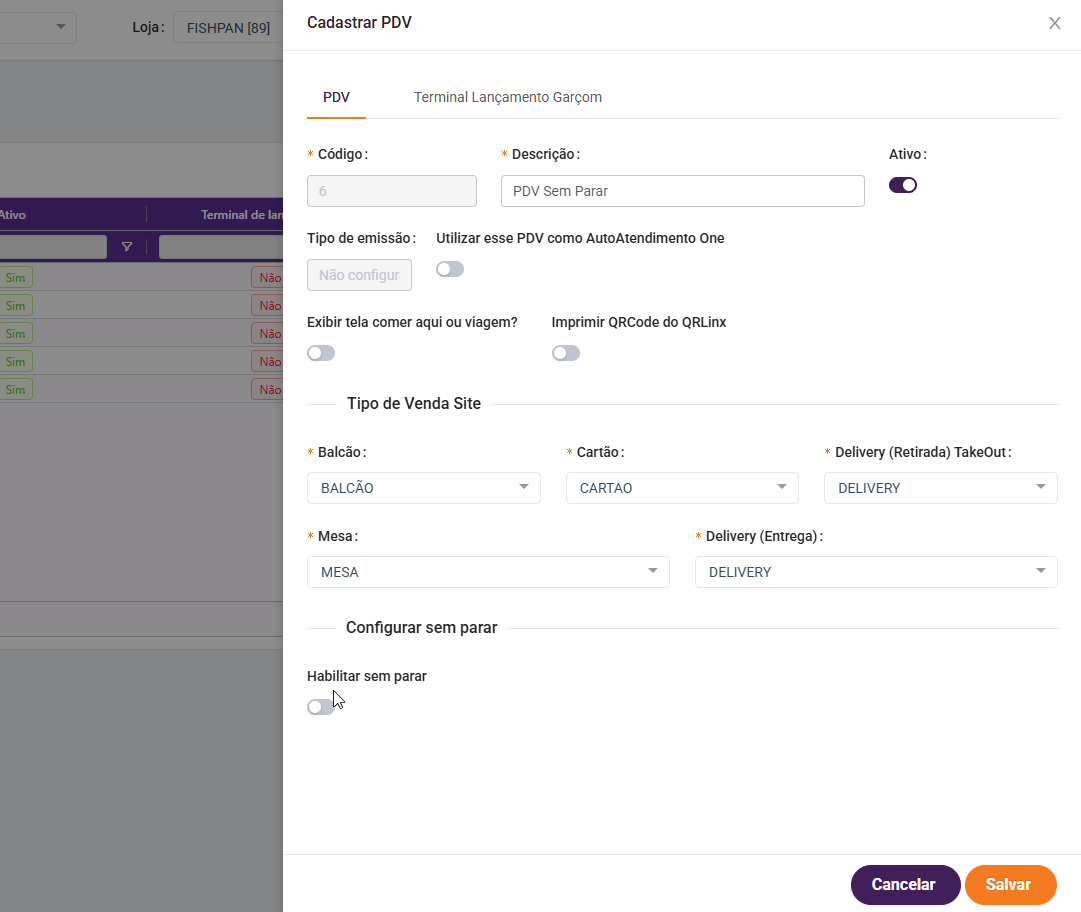This screenshot has width=1081, height=912.
Task: Open the Balcão dropdown
Action: (424, 488)
